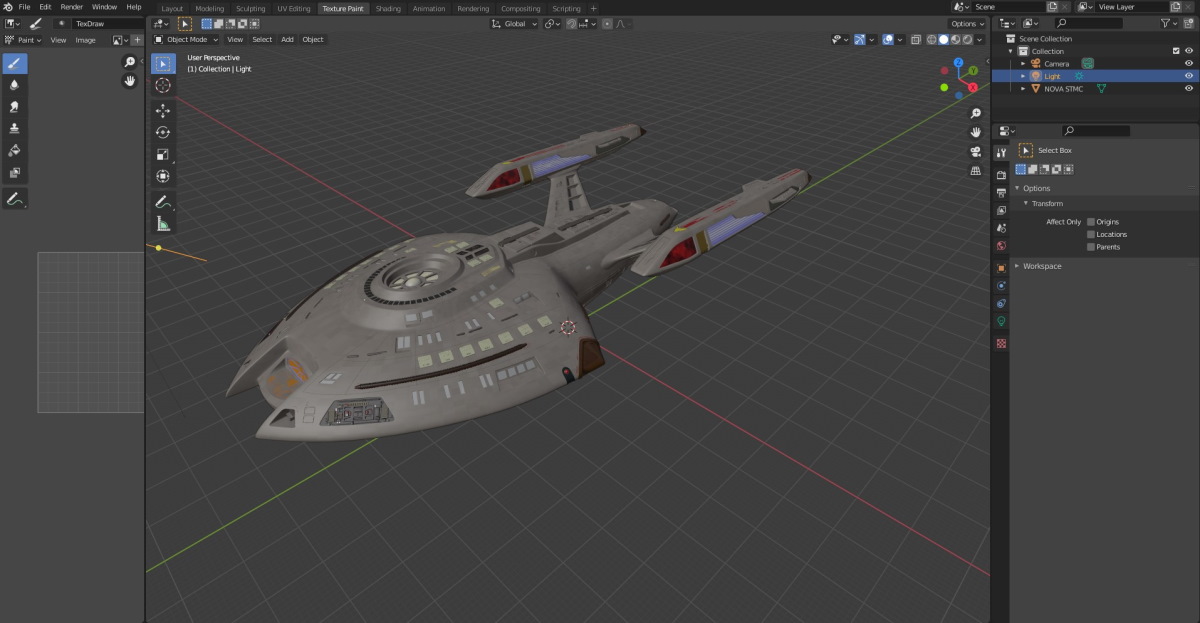Image resolution: width=1200 pixels, height=623 pixels.
Task: Activate the Move tool
Action: tap(163, 111)
